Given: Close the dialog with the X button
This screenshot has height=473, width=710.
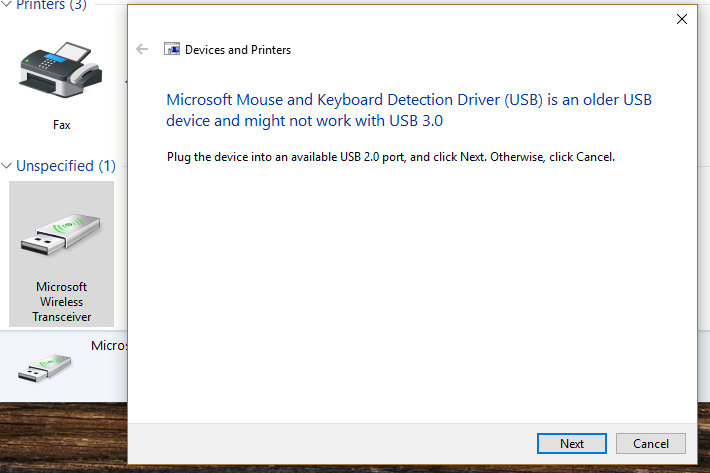Looking at the screenshot, I should tap(681, 19).
